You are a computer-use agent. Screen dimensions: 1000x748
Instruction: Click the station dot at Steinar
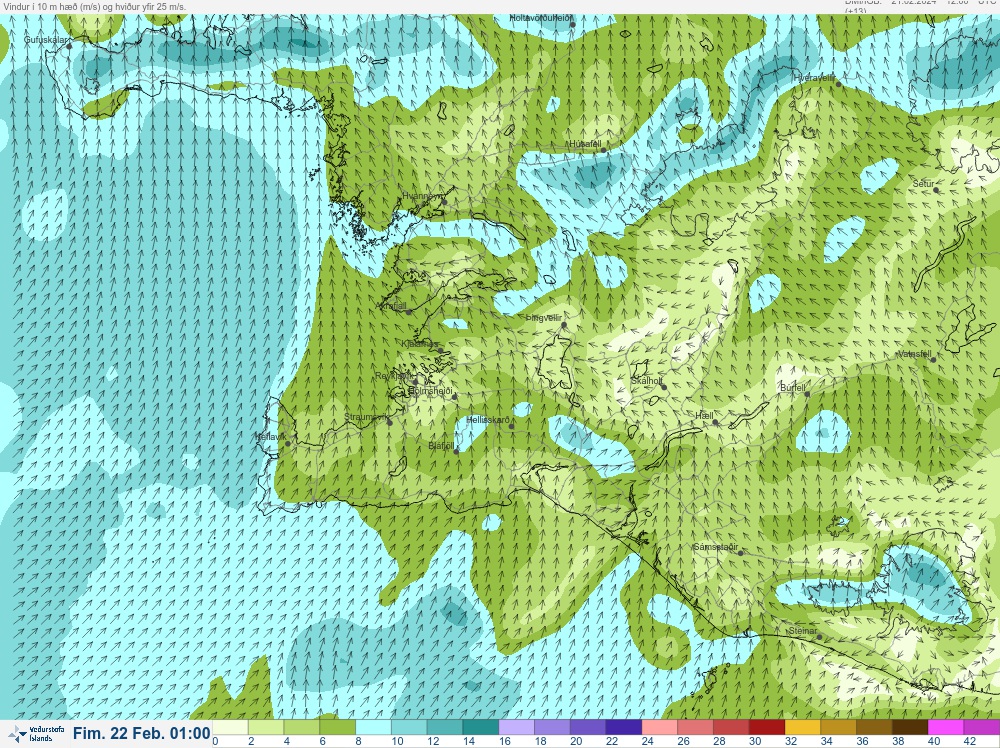[x=820, y=637]
